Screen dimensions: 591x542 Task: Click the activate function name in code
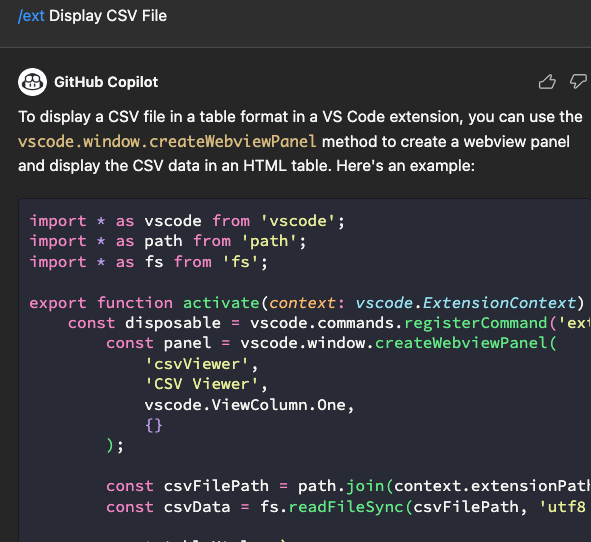pyautogui.click(x=221, y=303)
